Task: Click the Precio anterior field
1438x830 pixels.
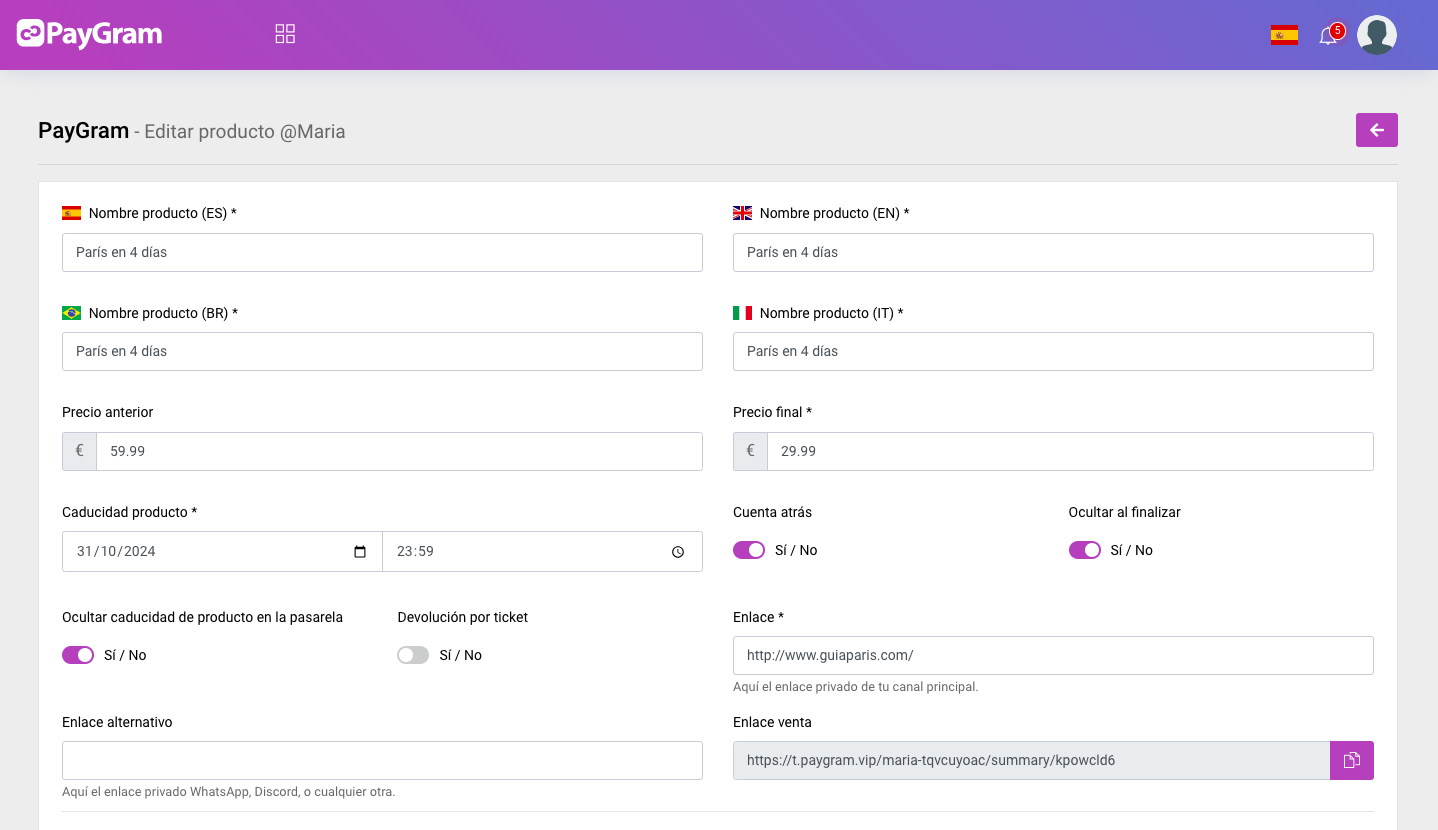Action: [x=399, y=451]
